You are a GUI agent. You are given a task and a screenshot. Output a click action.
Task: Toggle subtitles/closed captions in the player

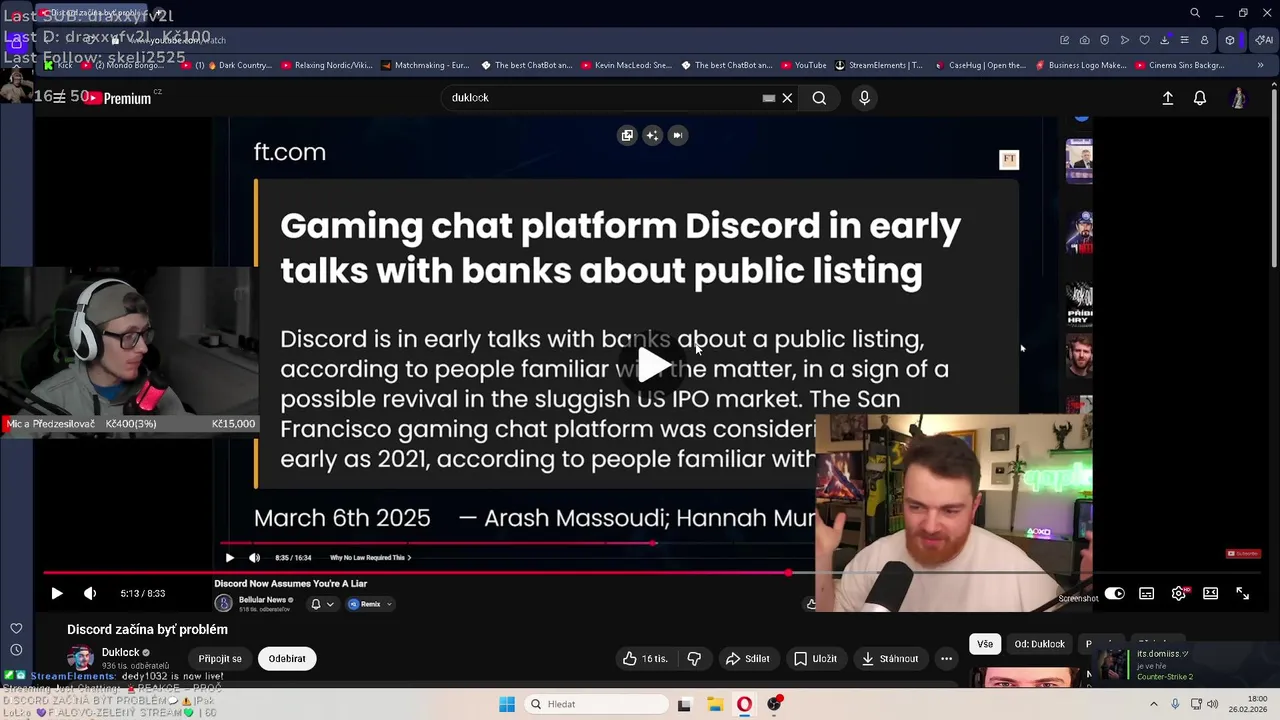tap(1147, 593)
